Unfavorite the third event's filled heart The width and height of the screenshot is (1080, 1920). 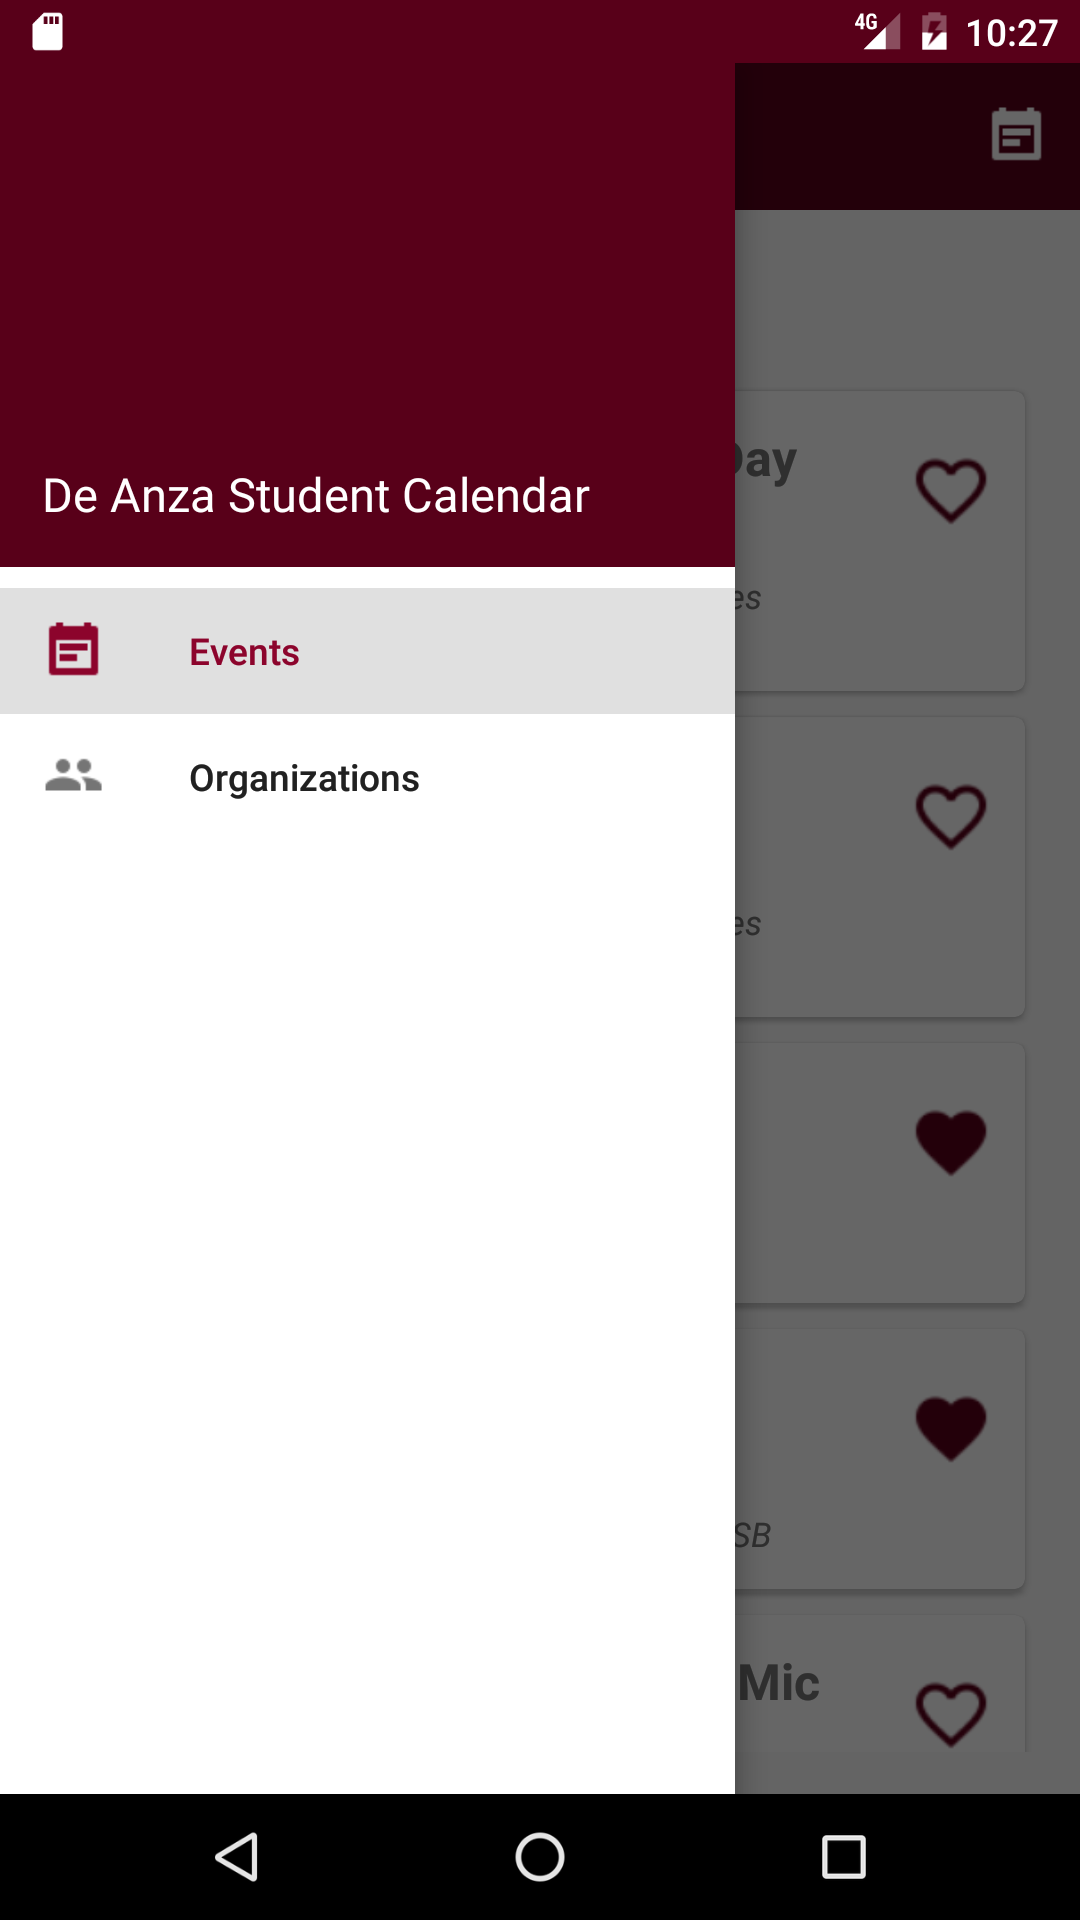[951, 1141]
